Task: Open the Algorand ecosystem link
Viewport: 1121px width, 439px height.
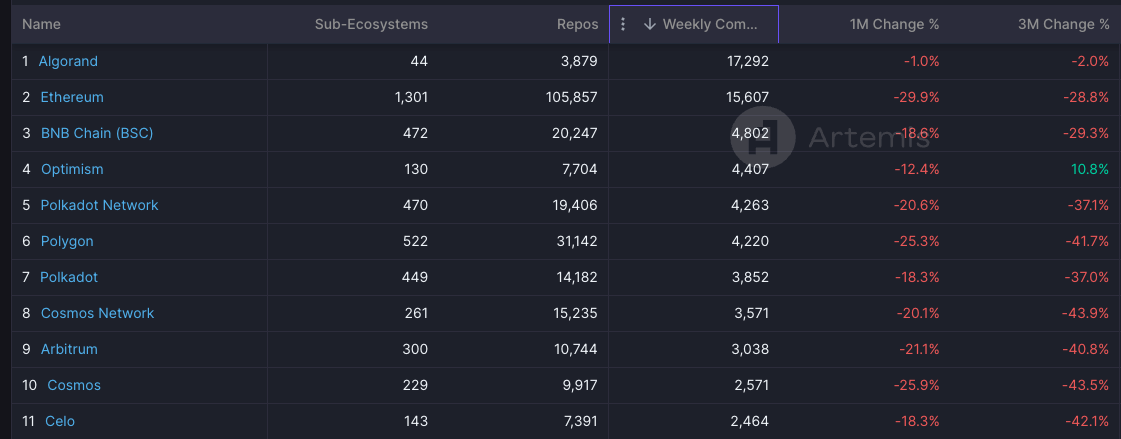Action: click(x=68, y=61)
